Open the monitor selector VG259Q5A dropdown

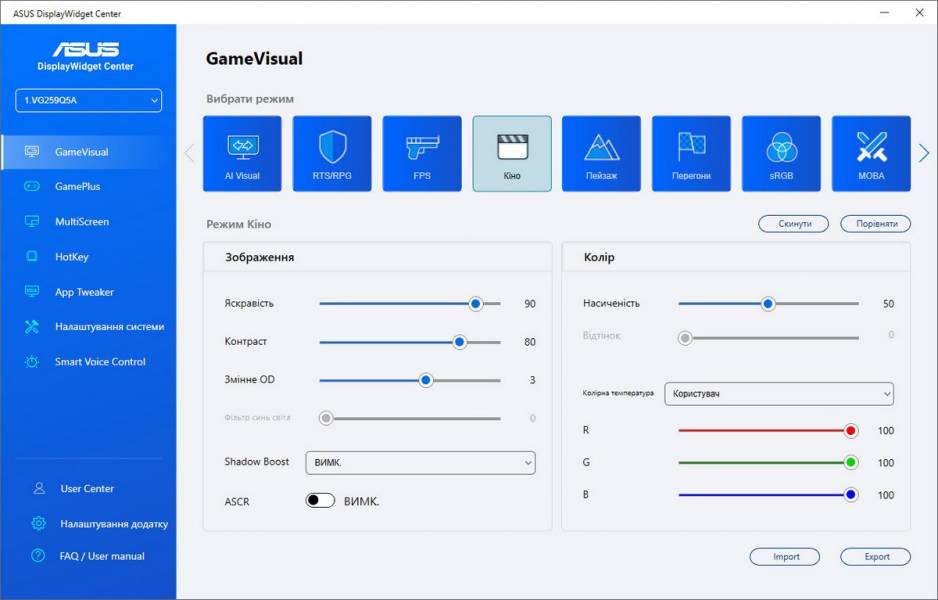(88, 100)
